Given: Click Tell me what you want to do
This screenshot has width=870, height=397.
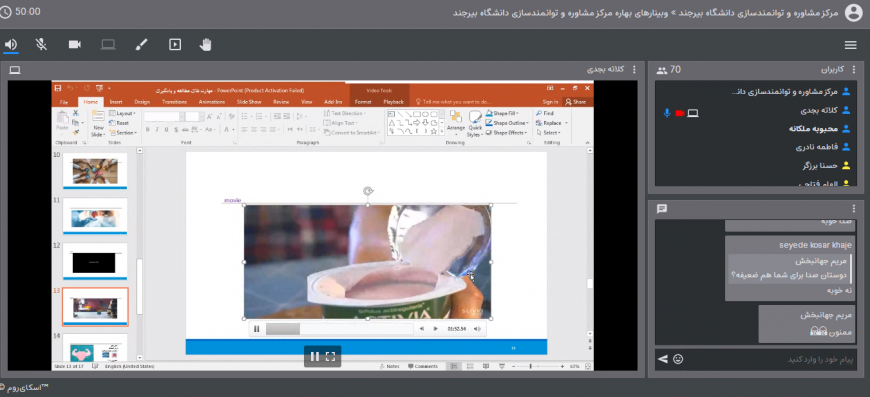Looking at the screenshot, I should pyautogui.click(x=454, y=102).
